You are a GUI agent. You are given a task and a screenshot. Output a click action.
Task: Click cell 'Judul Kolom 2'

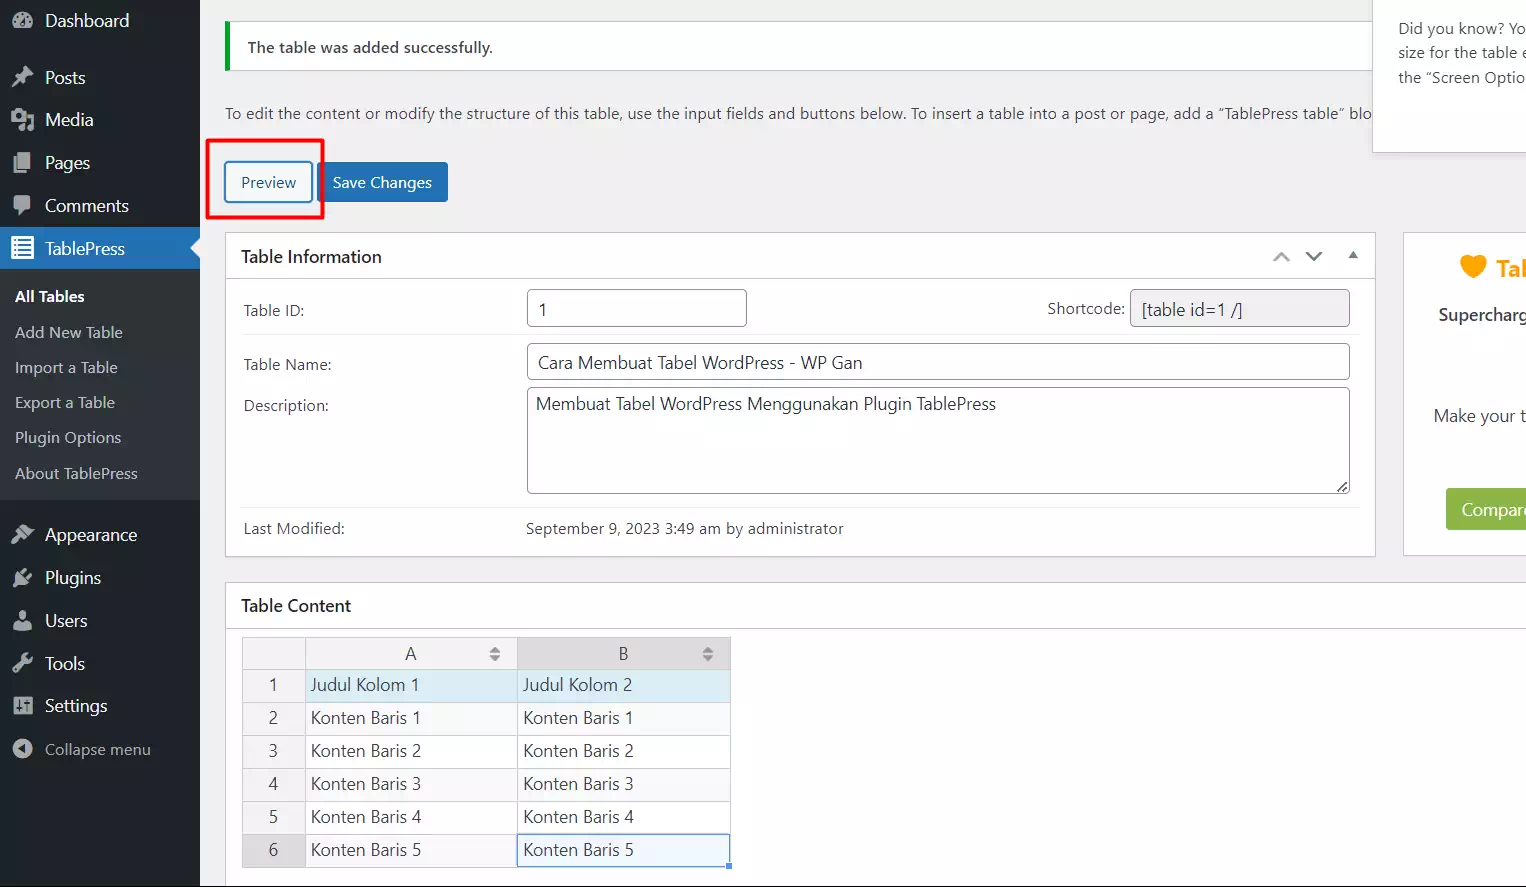coord(624,685)
